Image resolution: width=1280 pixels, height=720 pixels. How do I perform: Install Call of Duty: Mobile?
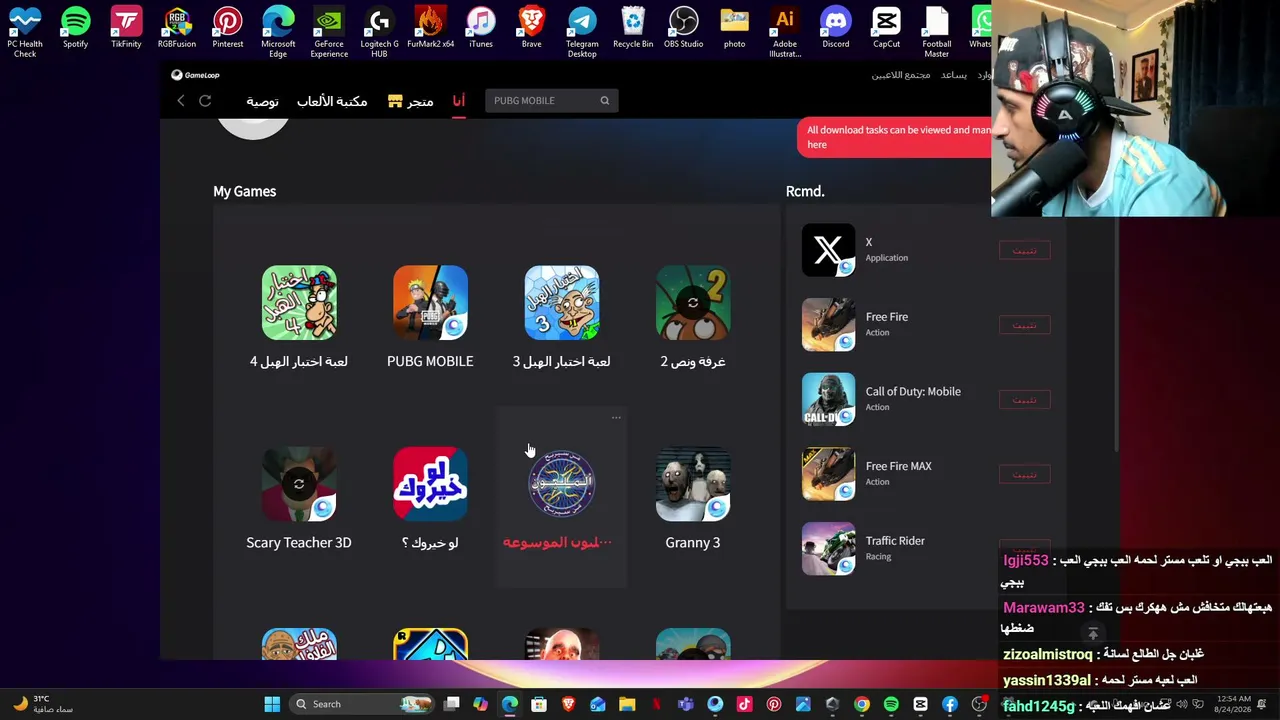1025,400
